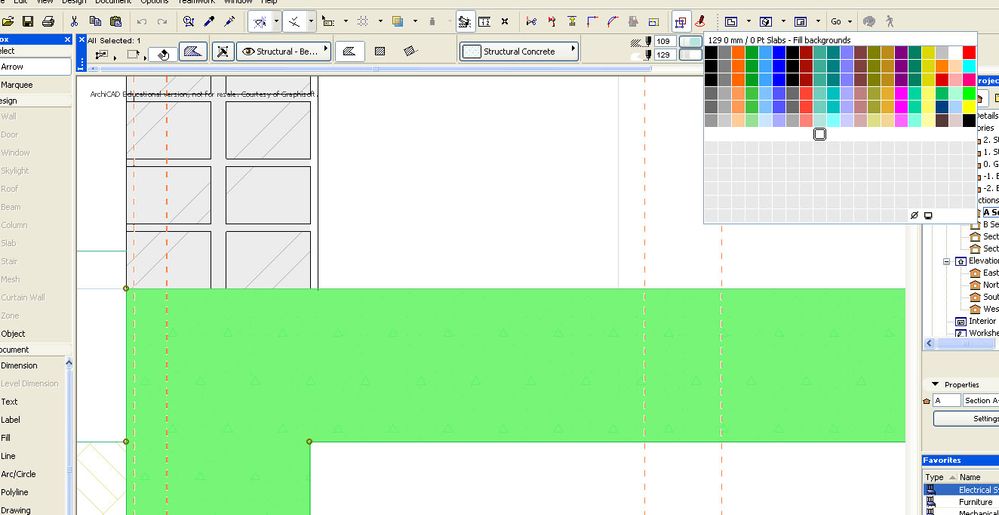Click the curved edge toolbar icon
This screenshot has height=515, width=999.
612,22
